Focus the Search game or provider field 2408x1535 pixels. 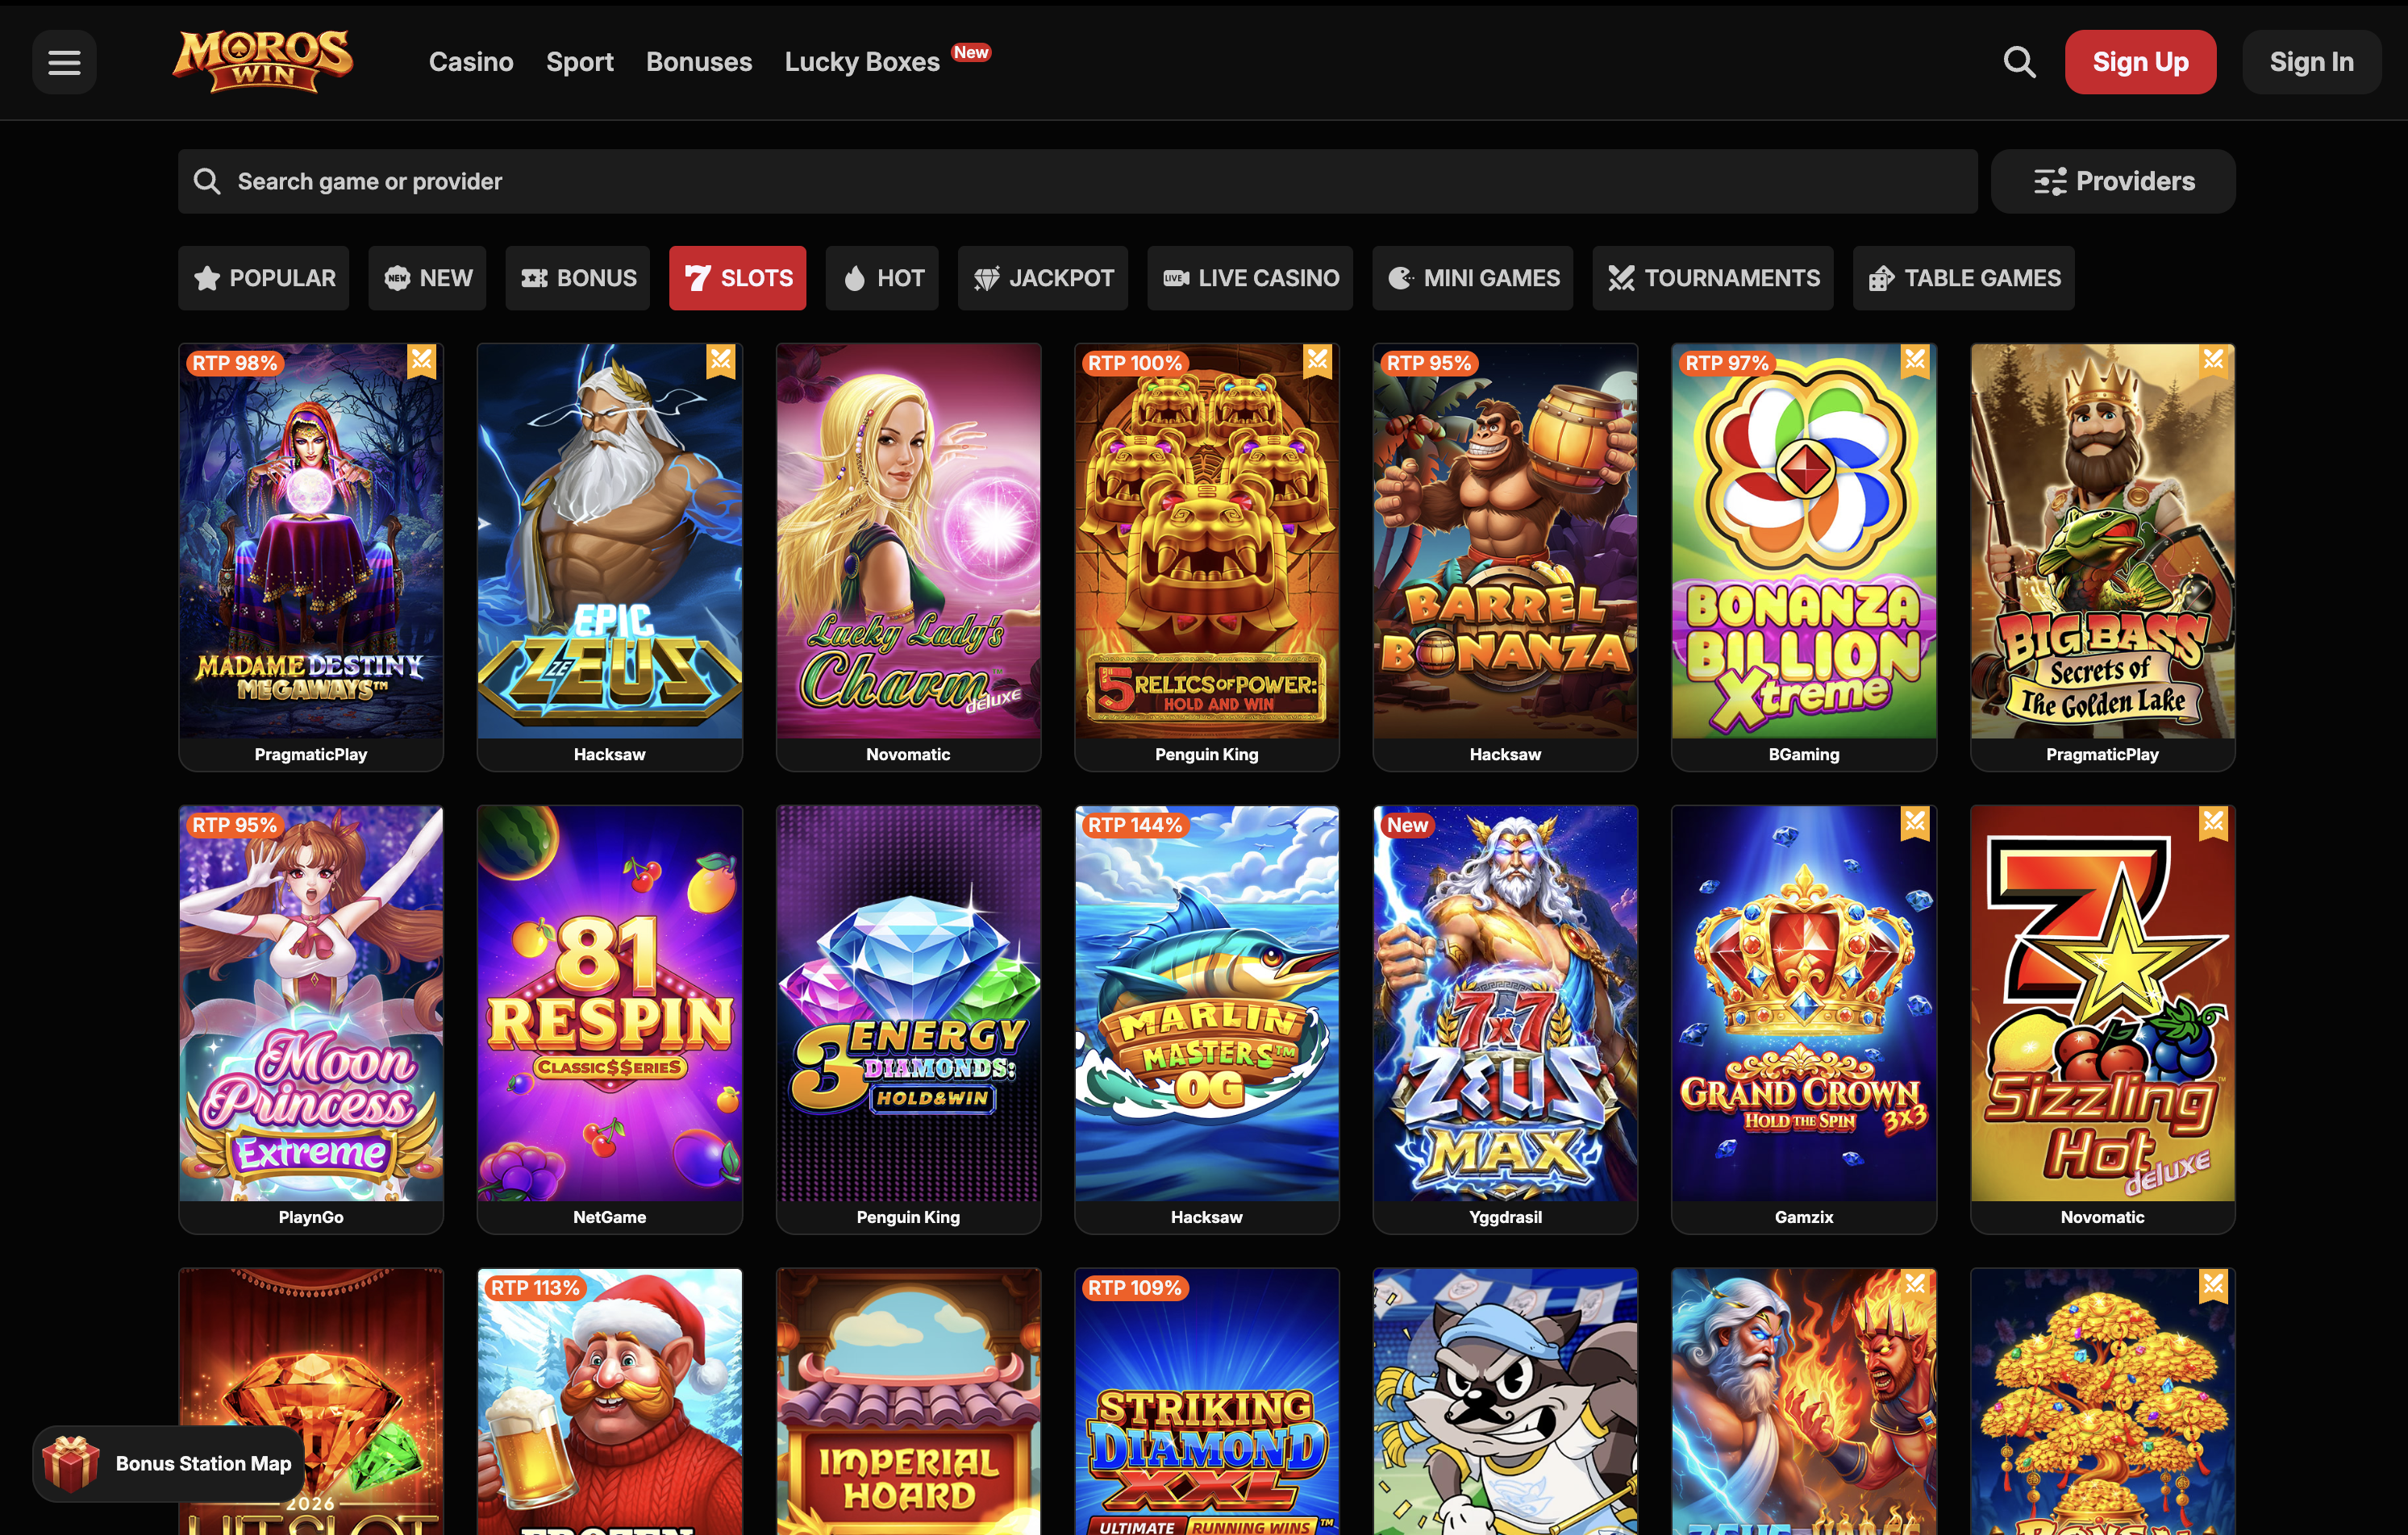[x=1078, y=181]
